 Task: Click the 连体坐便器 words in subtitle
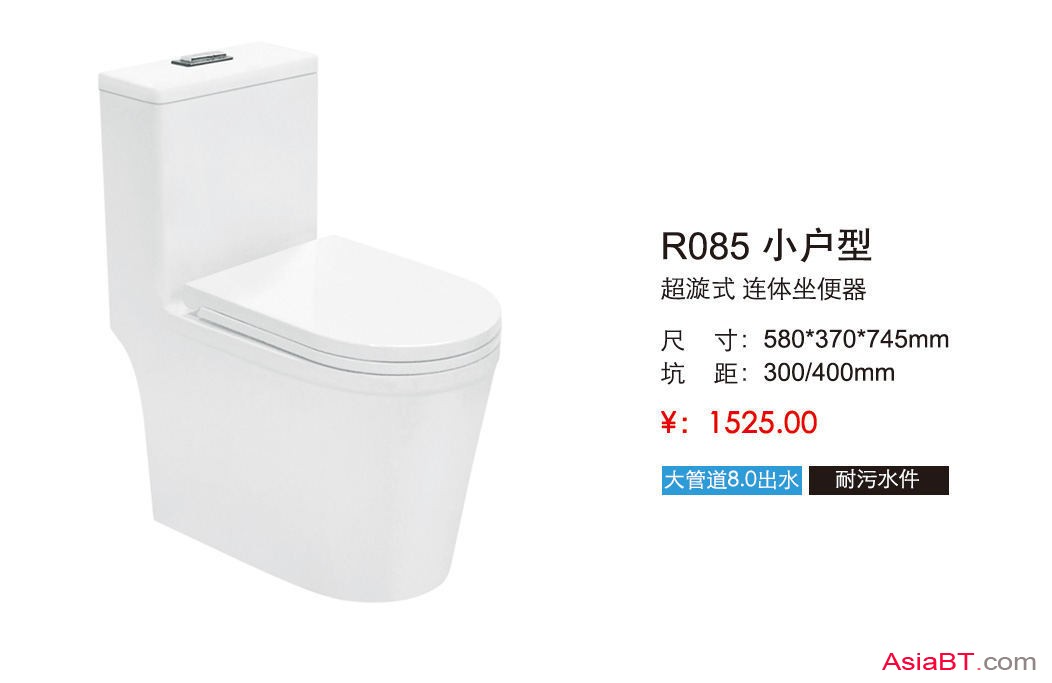click(x=805, y=289)
